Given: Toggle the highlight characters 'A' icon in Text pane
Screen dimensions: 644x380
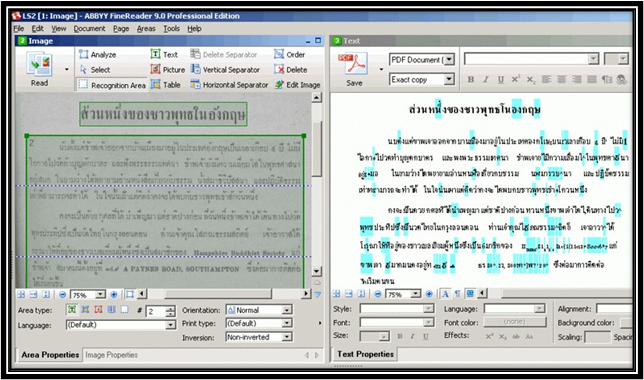Looking at the screenshot, I should coord(445,293).
